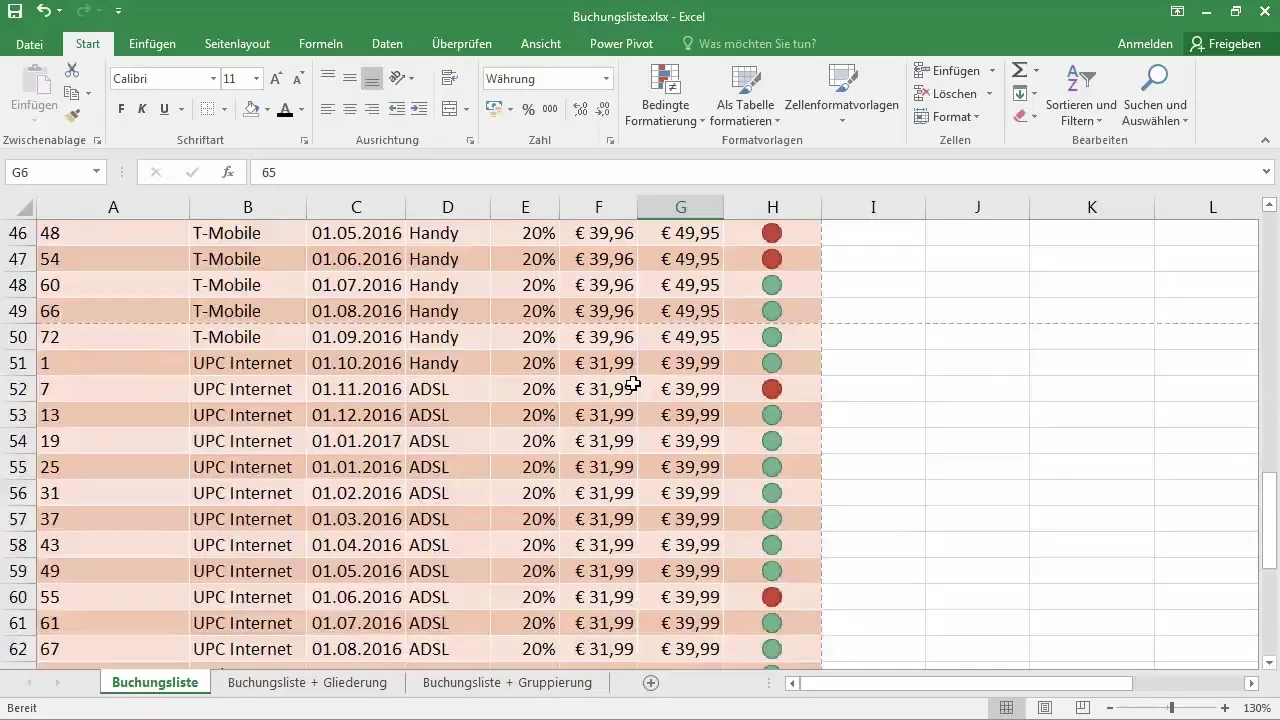Toggle align text left

[328, 109]
